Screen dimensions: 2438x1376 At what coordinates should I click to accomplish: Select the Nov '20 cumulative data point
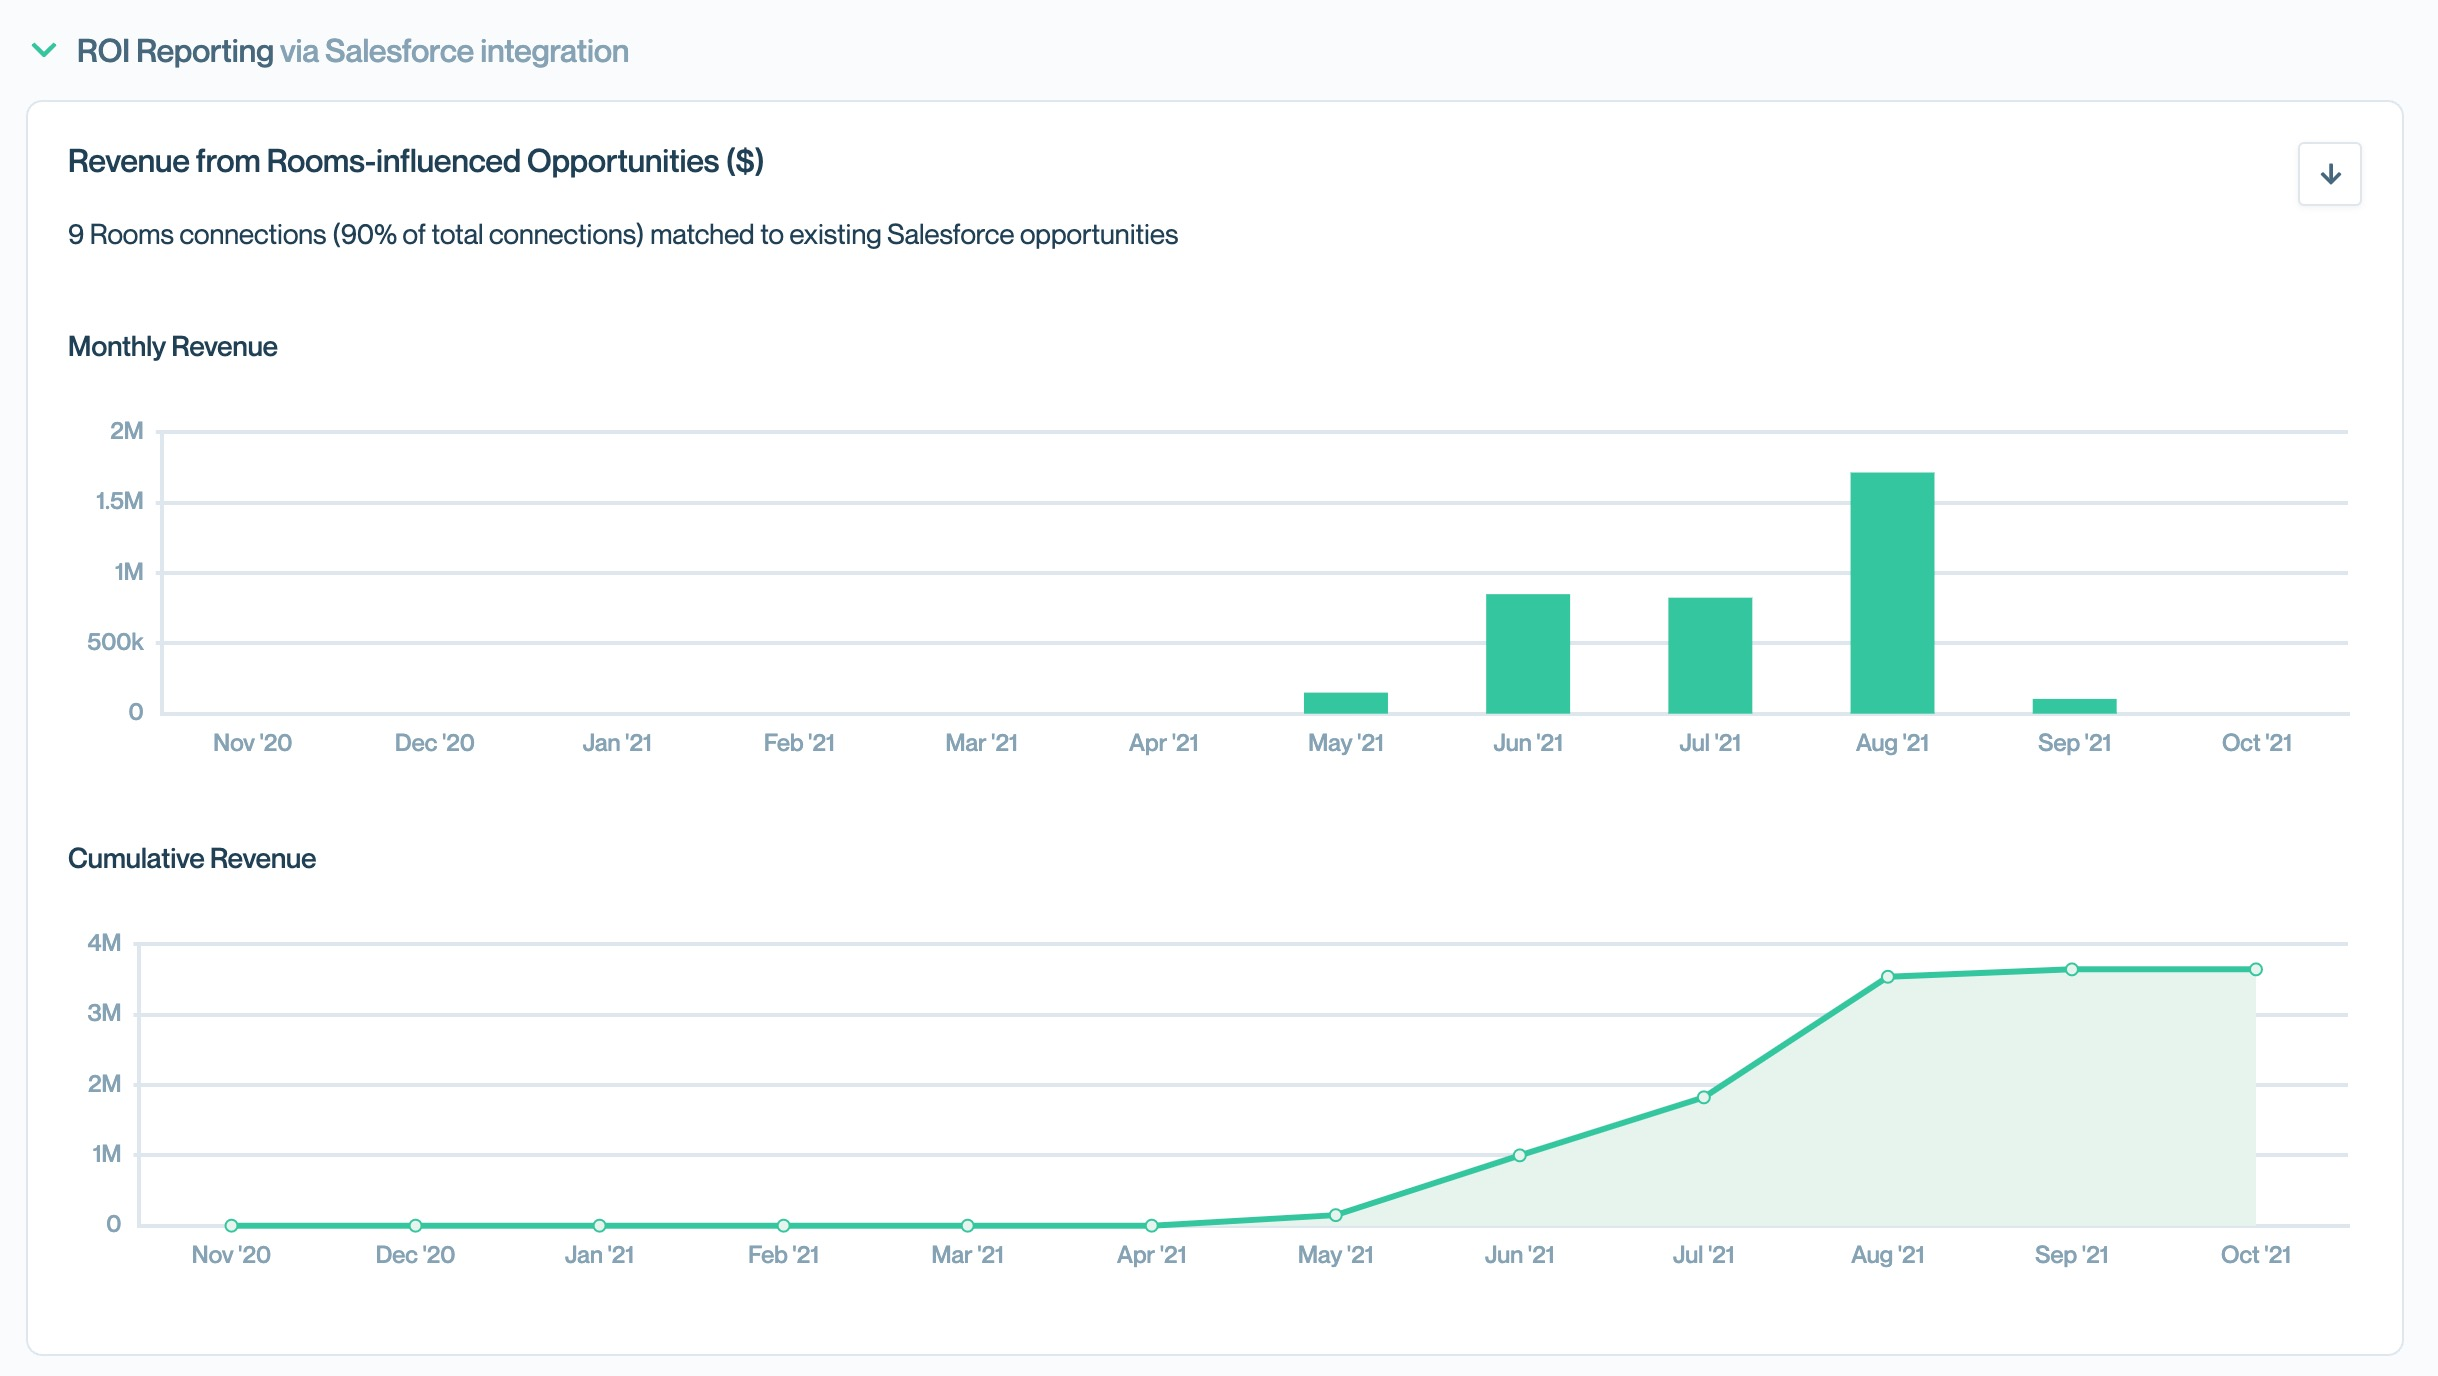(x=231, y=1225)
